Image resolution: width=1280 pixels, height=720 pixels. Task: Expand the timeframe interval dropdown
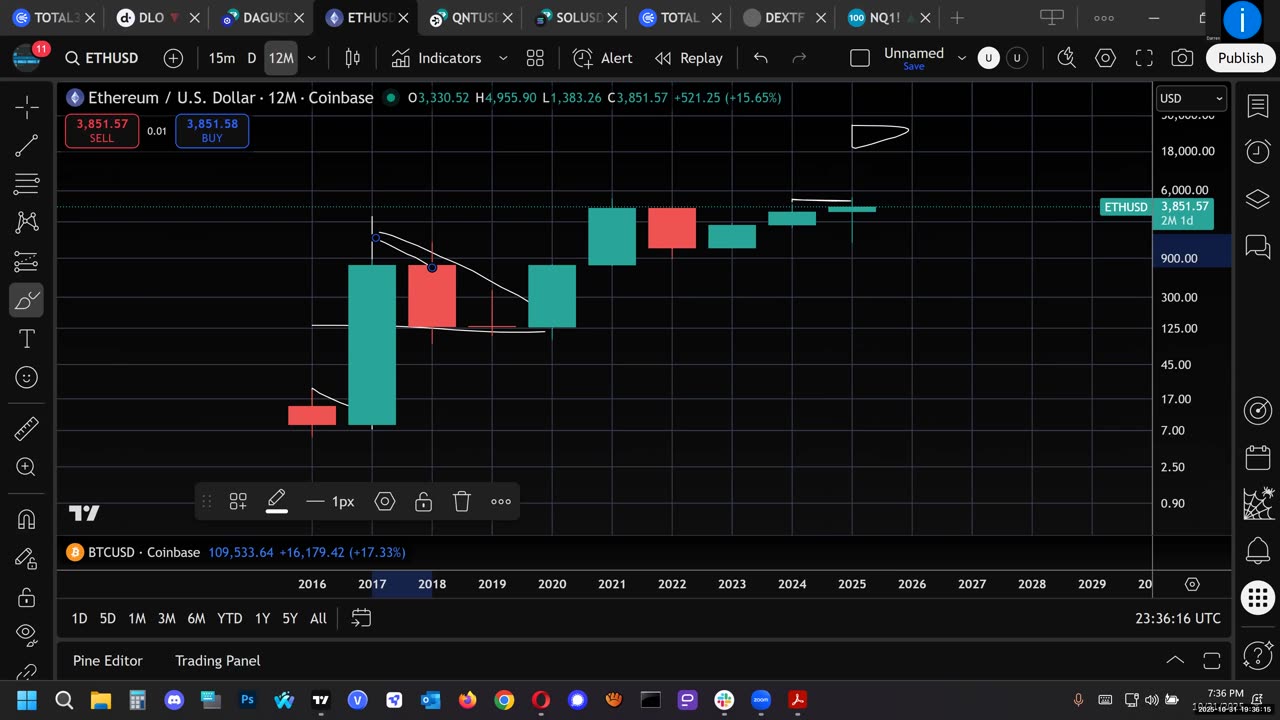coord(311,58)
